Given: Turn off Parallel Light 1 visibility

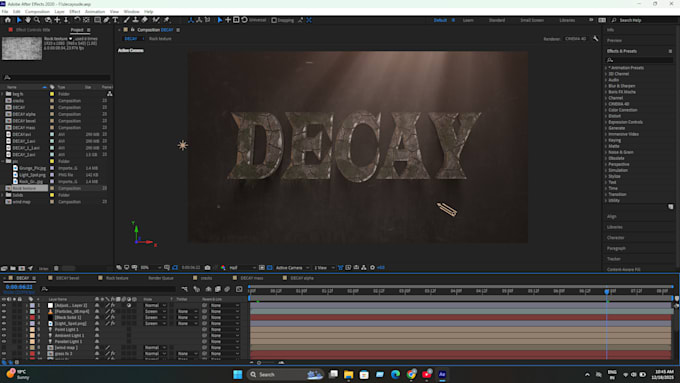Looking at the screenshot, I should 4,342.
